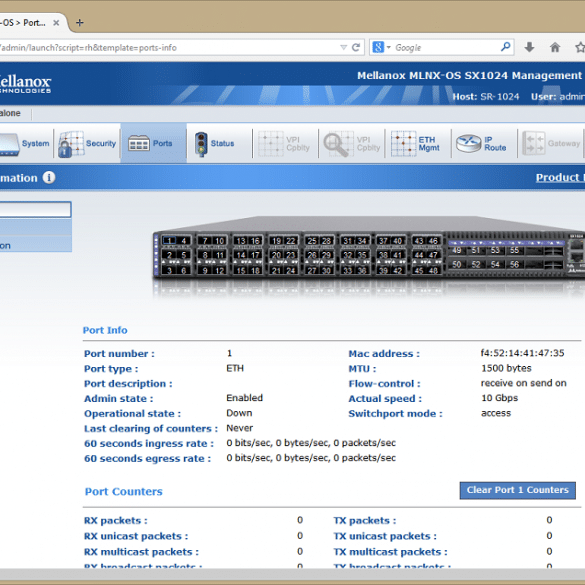Screen dimensions: 585x585
Task: Click the 'ETH' port type value
Action: (x=235, y=368)
